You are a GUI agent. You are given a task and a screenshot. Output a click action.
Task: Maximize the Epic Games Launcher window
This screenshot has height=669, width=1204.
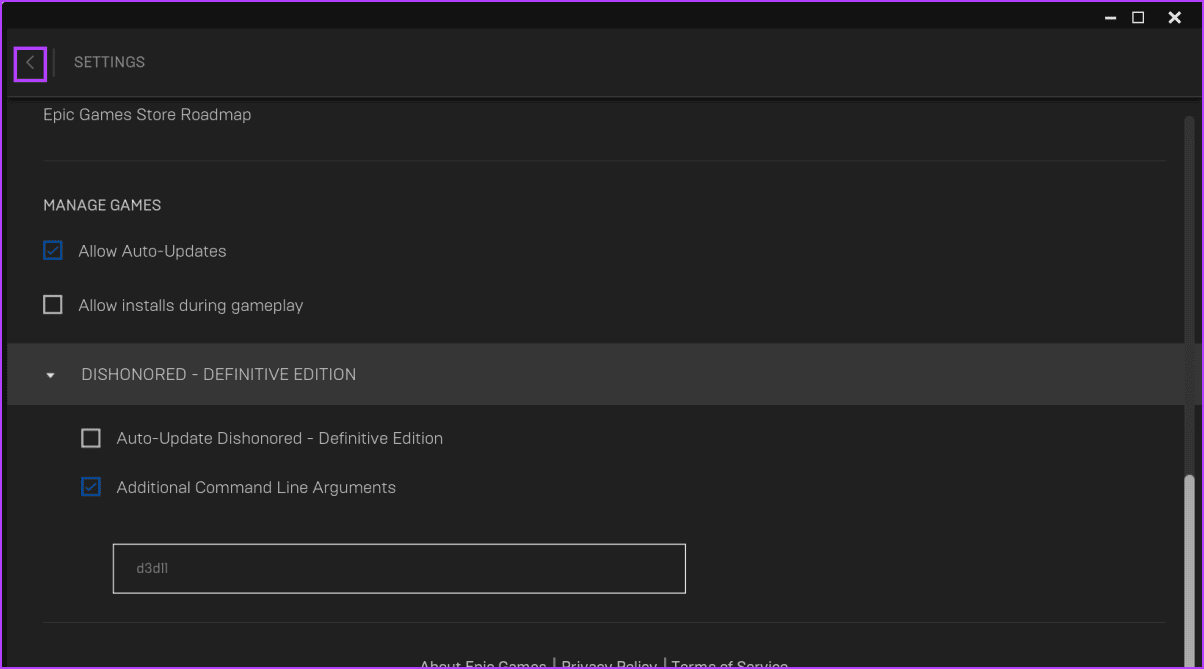[x=1138, y=17]
